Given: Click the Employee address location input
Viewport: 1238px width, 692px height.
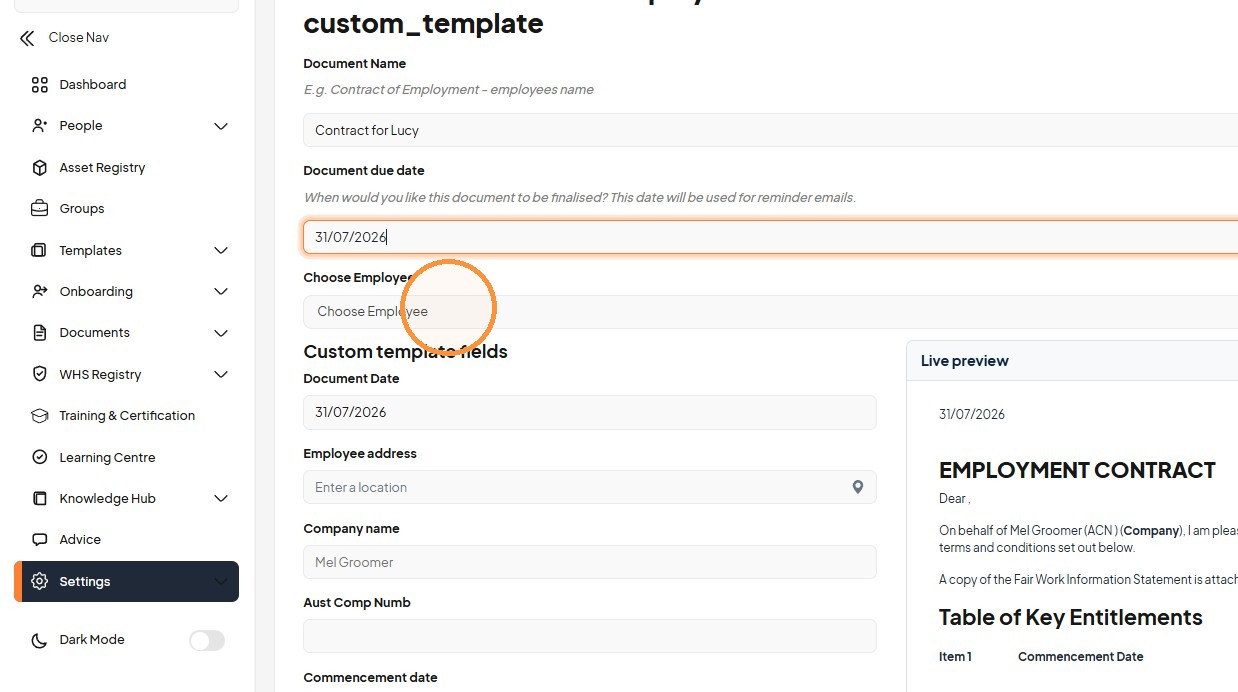Looking at the screenshot, I should 590,487.
